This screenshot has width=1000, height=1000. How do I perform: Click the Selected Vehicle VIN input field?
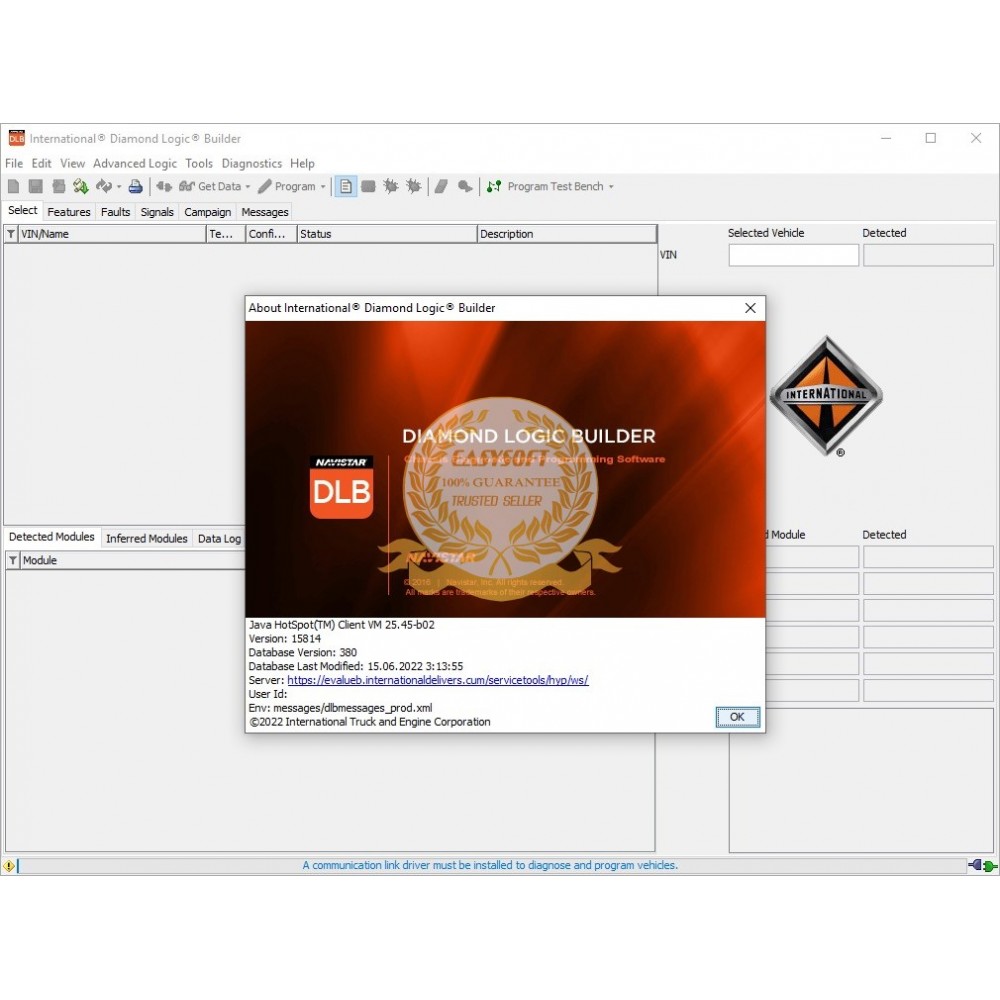point(793,255)
